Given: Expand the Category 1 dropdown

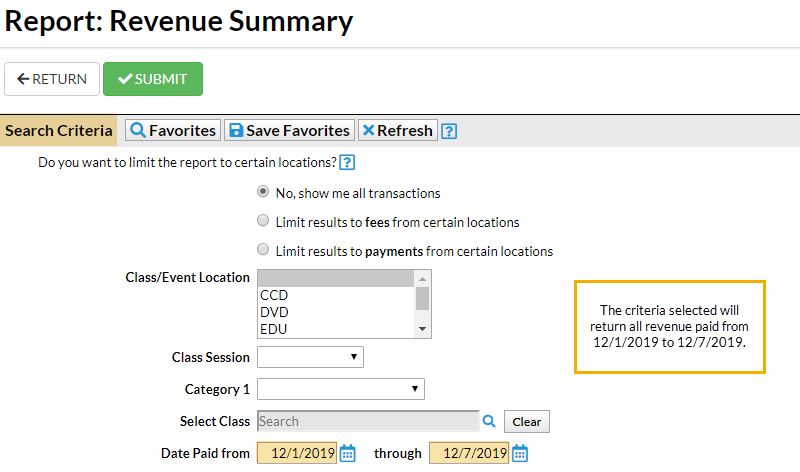Looking at the screenshot, I should 341,389.
